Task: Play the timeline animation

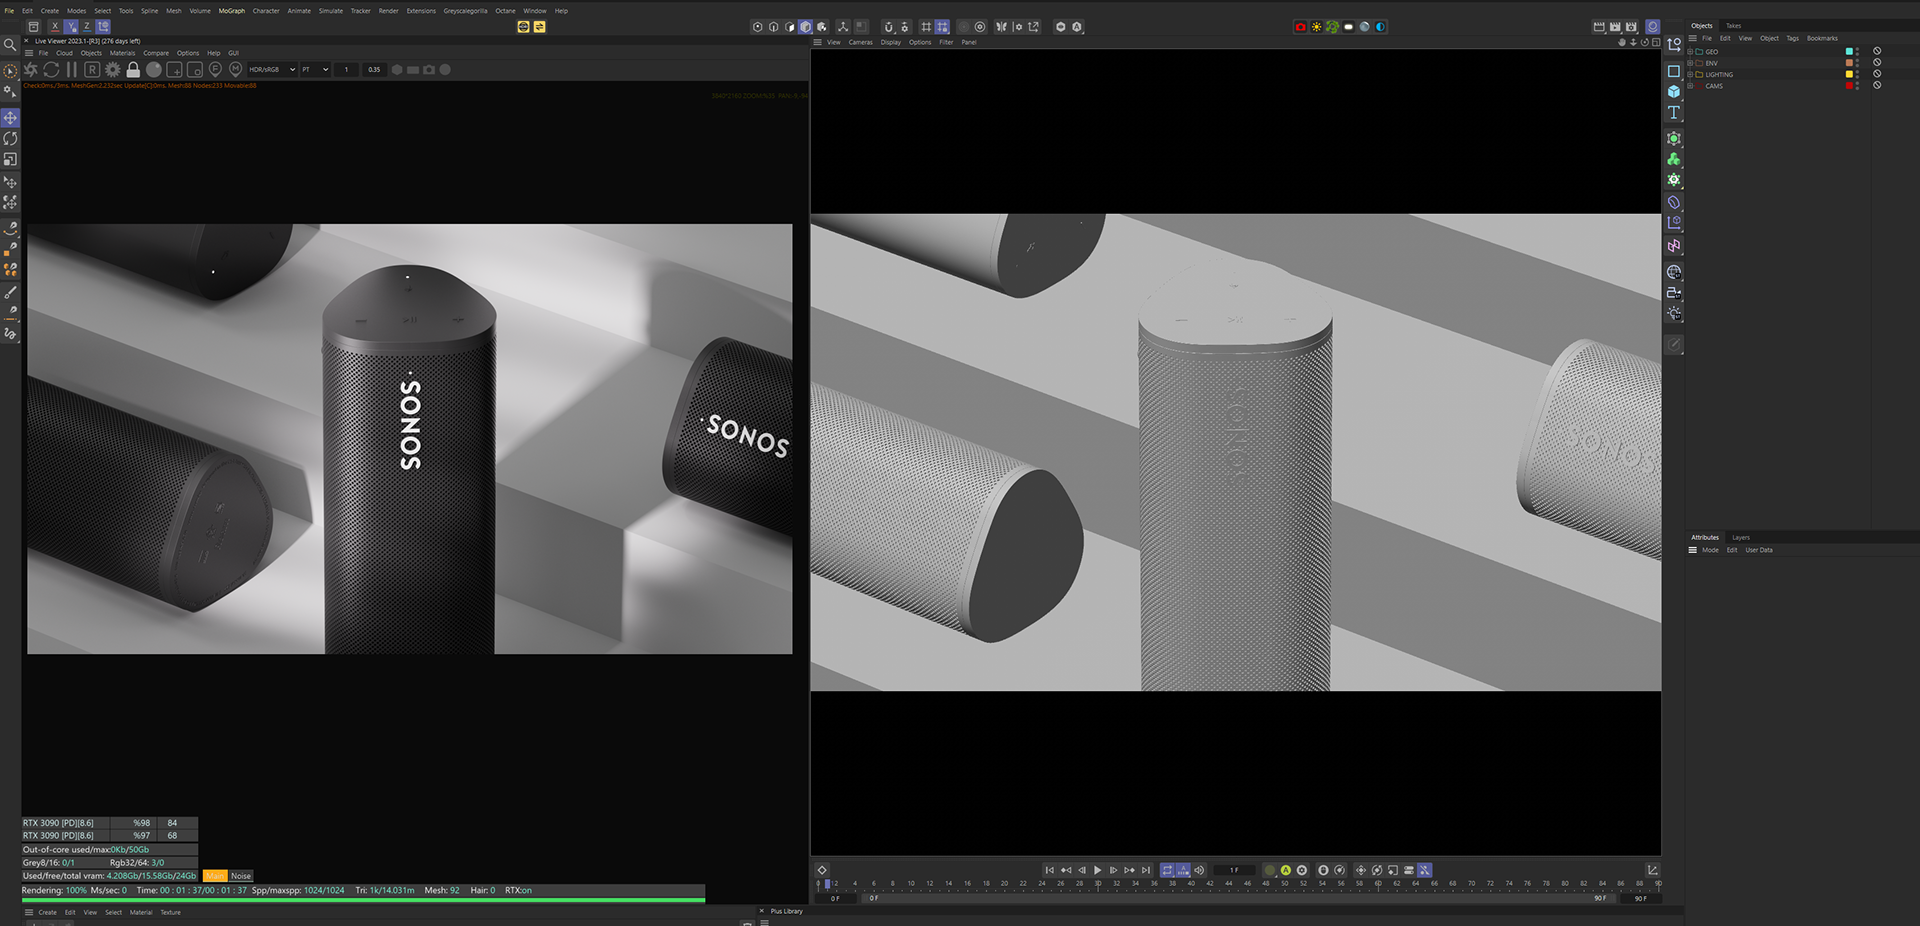Action: 1097,870
